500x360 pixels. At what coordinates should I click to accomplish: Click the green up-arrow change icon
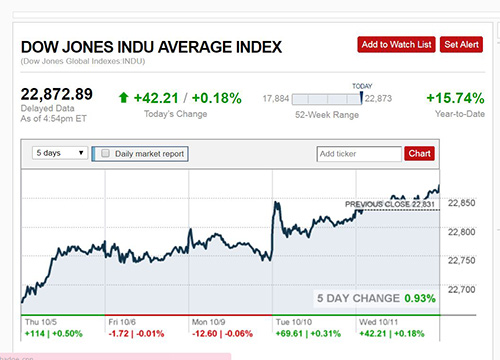[124, 98]
